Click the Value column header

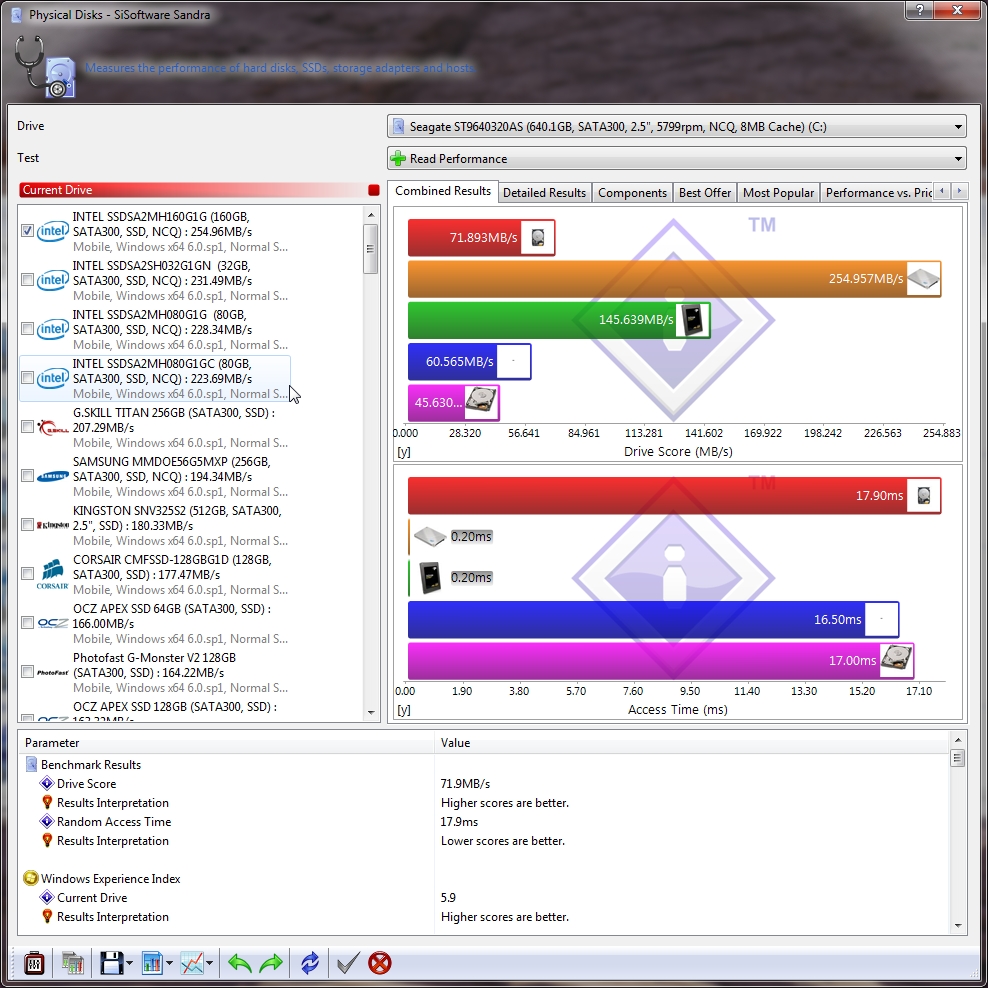coord(692,743)
